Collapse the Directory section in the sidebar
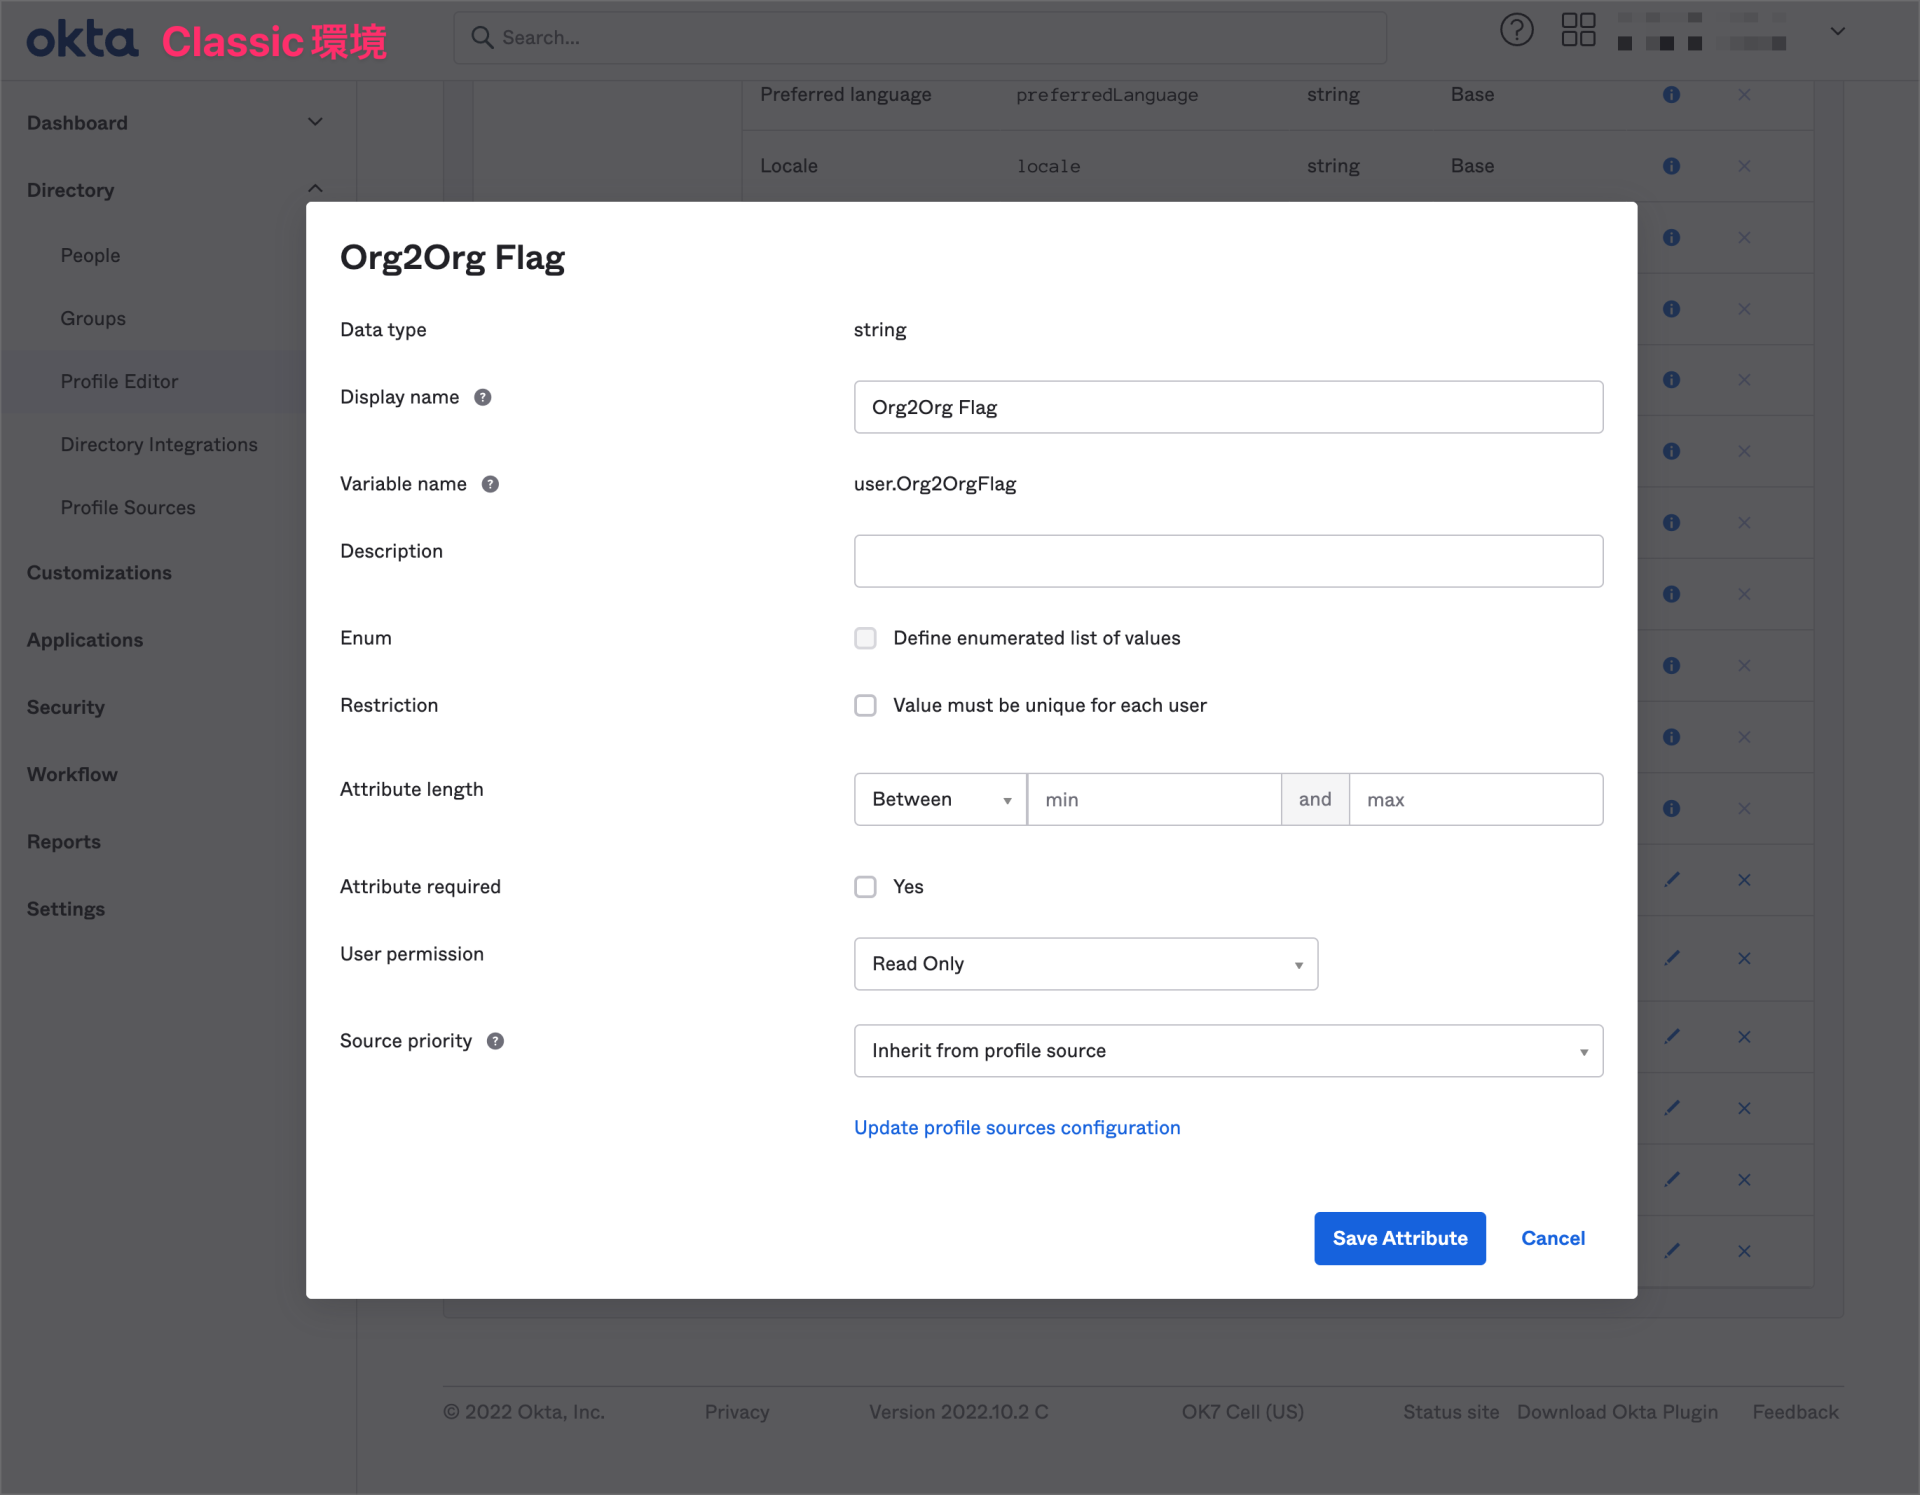 (315, 188)
